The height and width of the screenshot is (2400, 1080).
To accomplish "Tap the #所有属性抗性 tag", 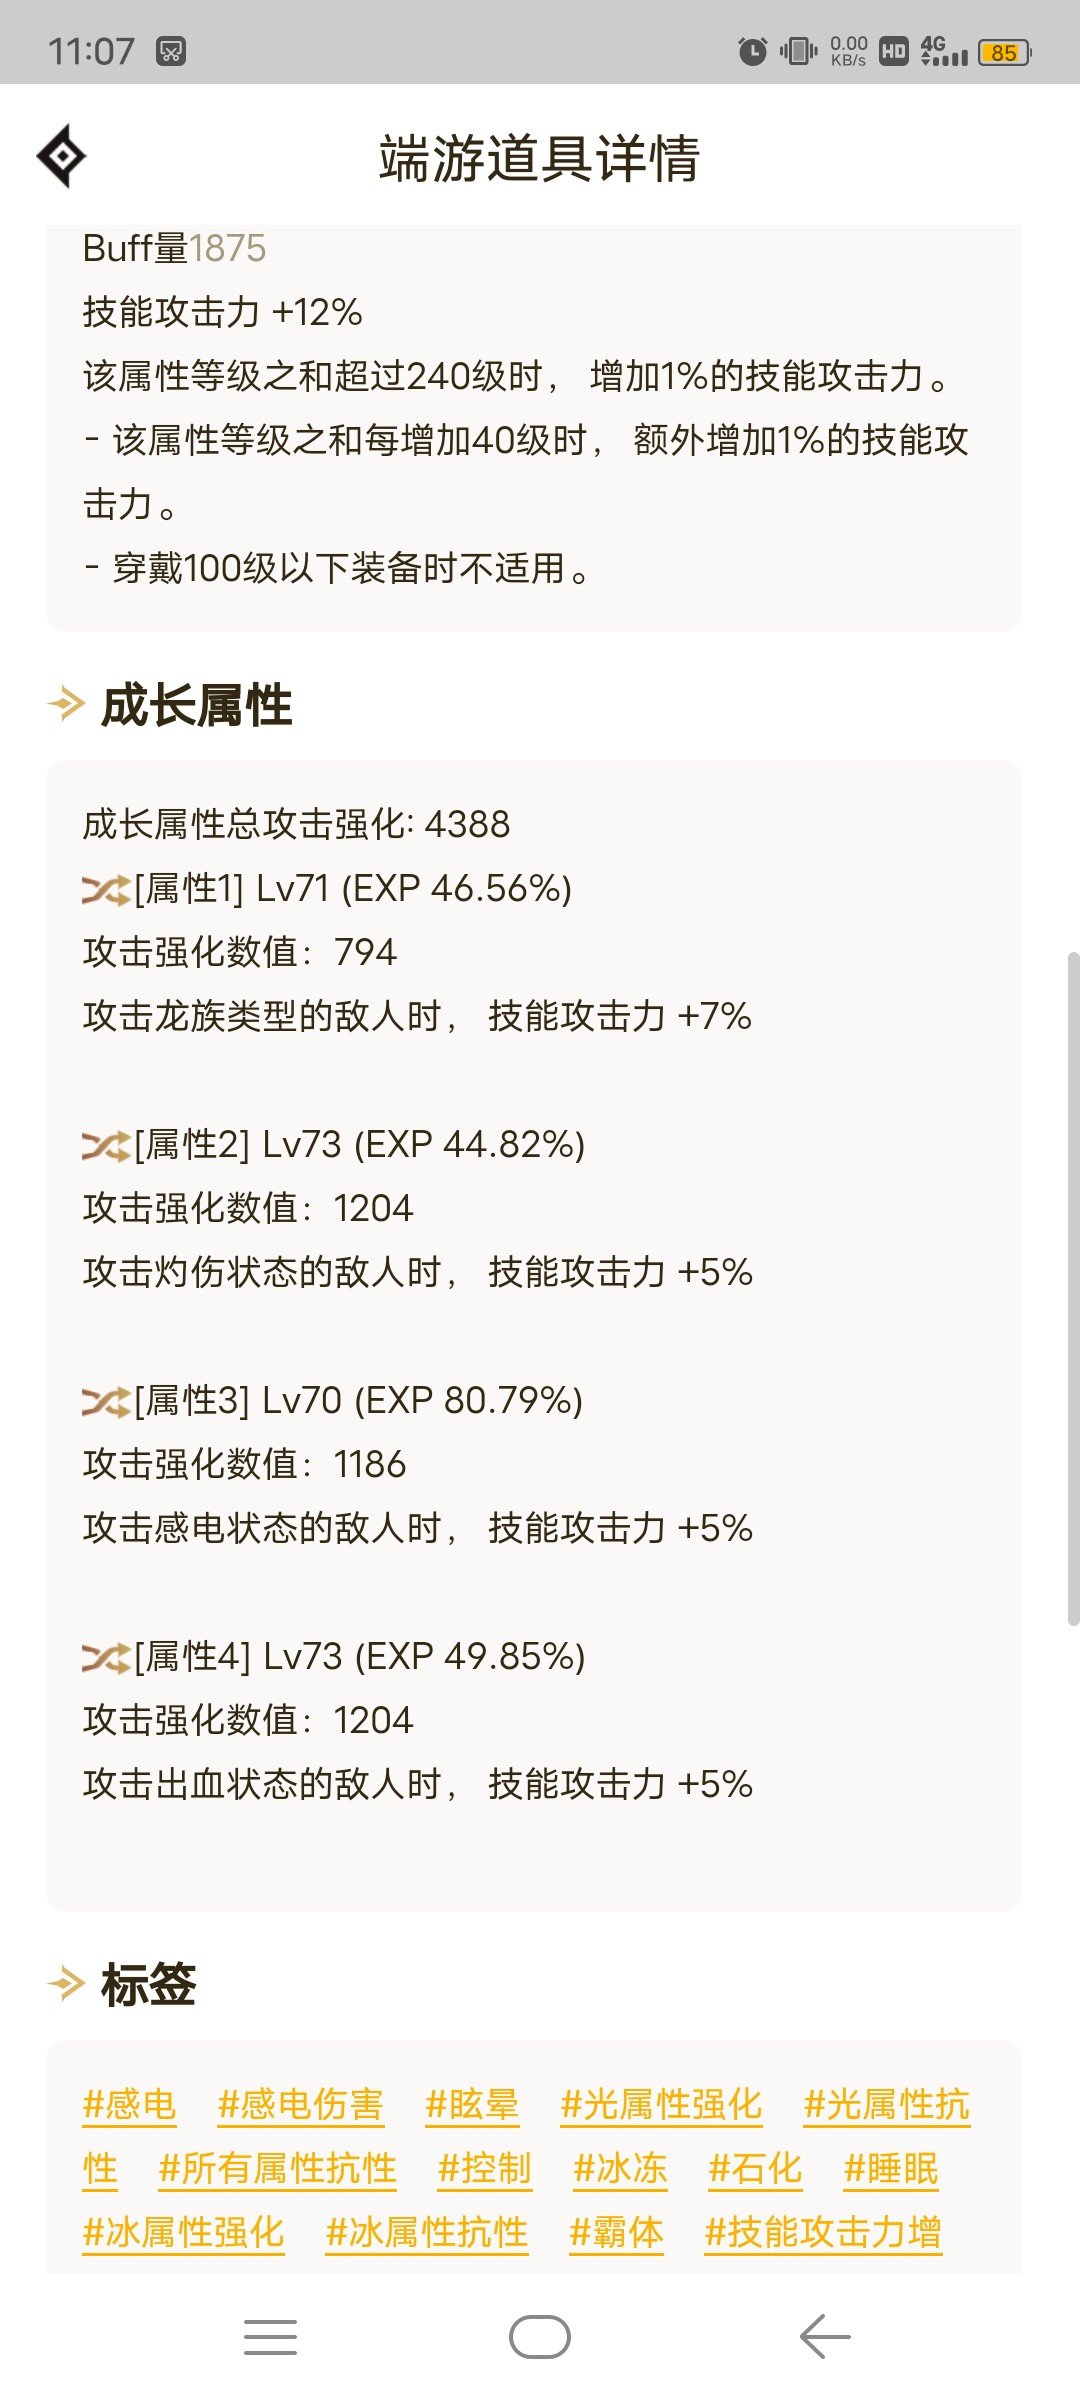I will (277, 2168).
